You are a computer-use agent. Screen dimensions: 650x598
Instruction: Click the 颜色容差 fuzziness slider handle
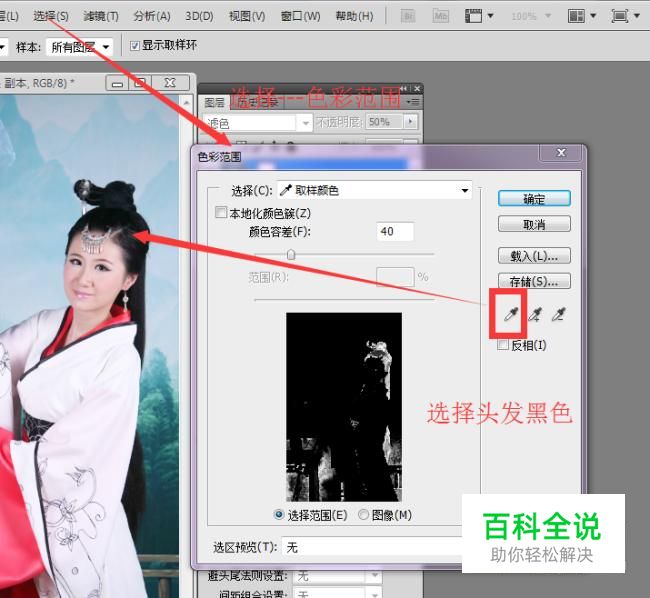(291, 254)
